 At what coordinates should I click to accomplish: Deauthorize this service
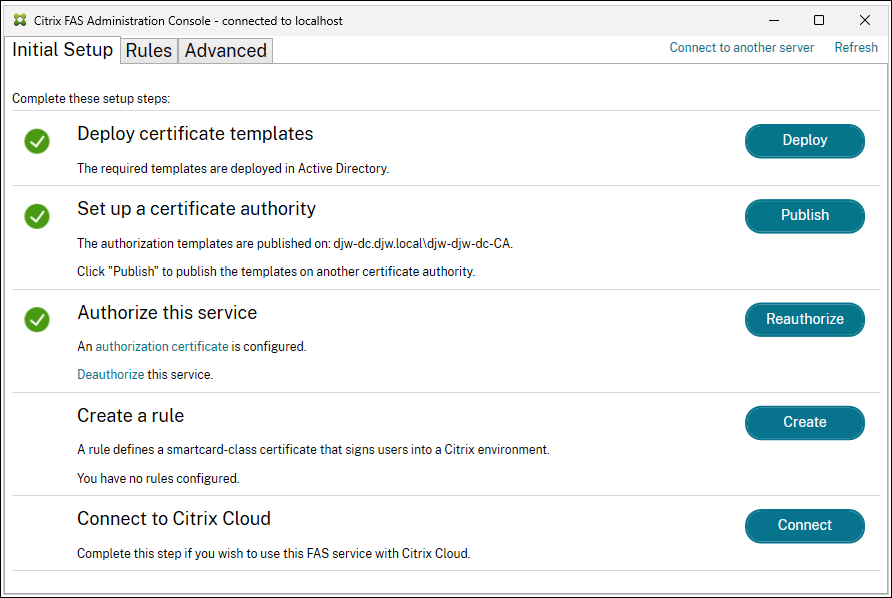(110, 374)
